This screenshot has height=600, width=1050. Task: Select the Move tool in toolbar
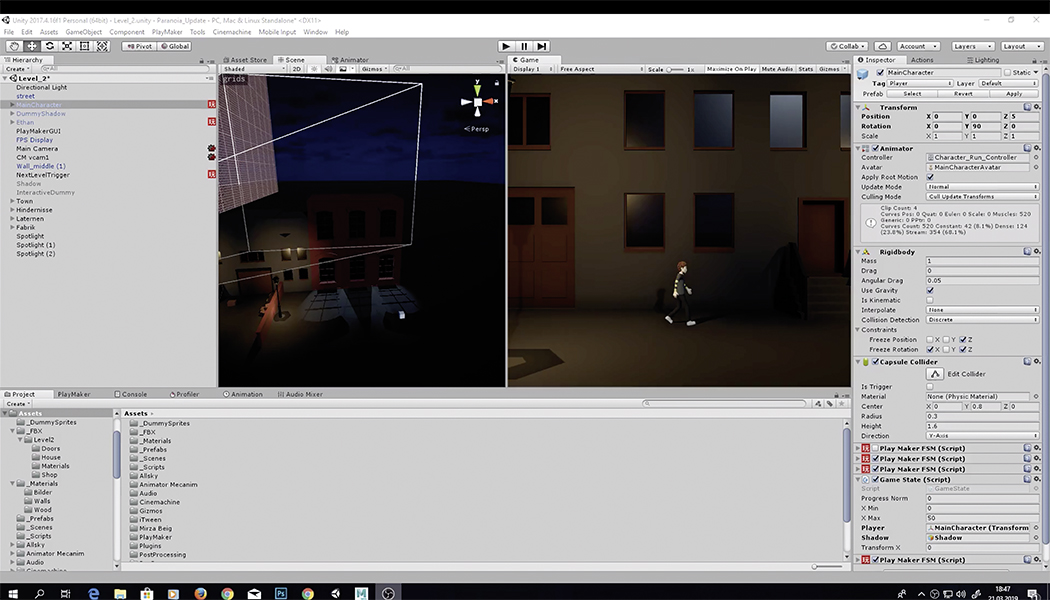[32, 46]
